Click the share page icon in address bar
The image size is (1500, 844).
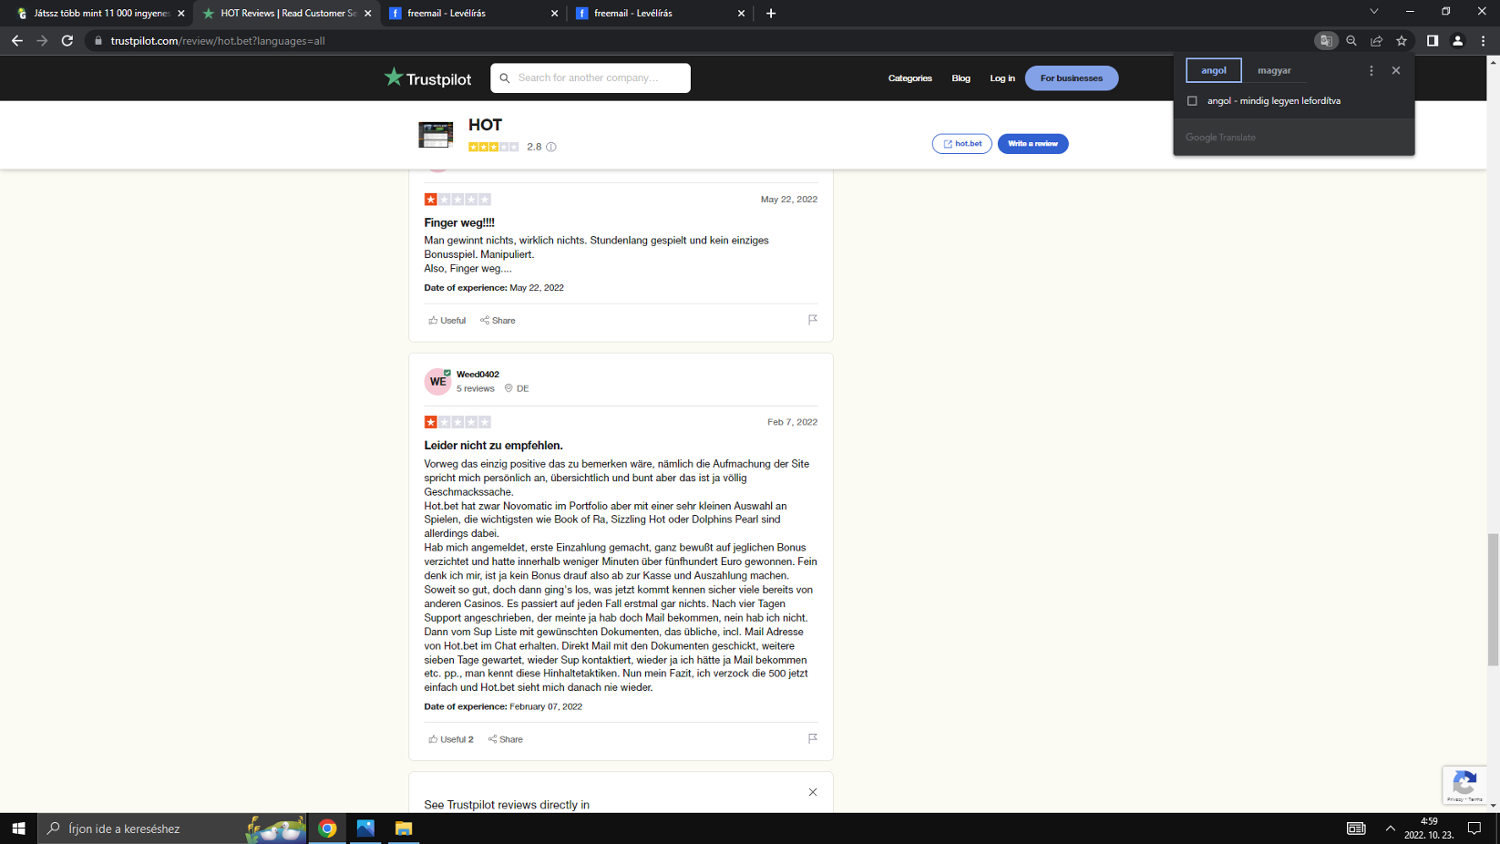point(1376,41)
